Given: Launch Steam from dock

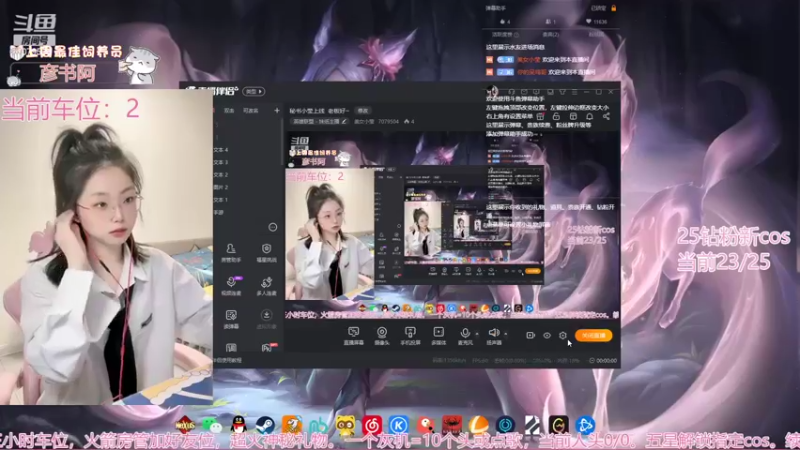Looking at the screenshot, I should (265, 424).
